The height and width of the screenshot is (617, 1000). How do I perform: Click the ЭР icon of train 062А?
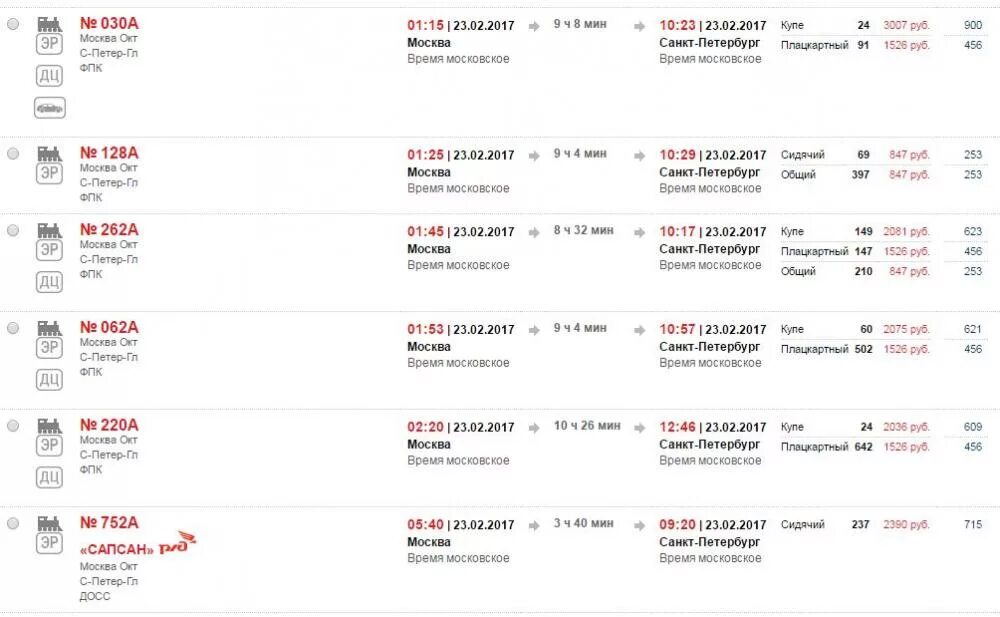pyautogui.click(x=49, y=348)
